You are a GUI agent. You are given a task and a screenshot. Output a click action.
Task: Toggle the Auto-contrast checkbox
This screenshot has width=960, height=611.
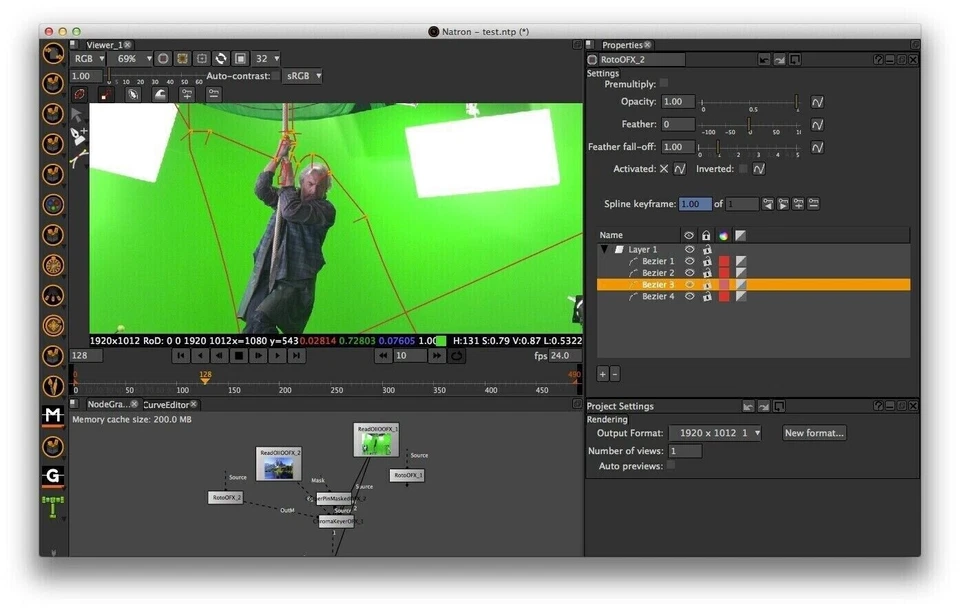tap(275, 75)
